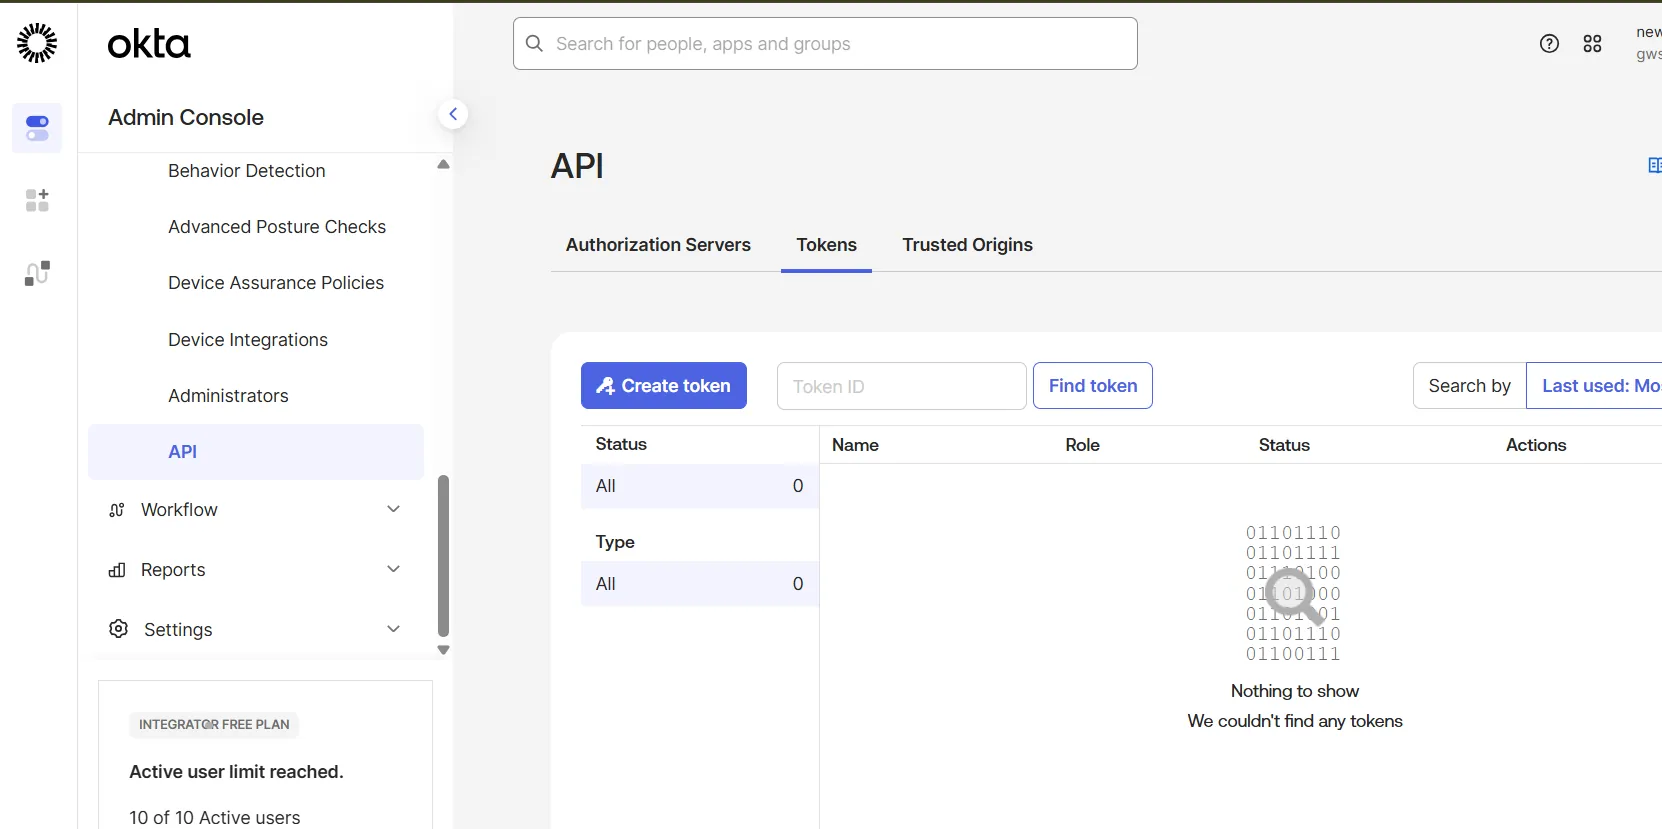Click the search magnifier icon
This screenshot has height=829, width=1662.
click(x=535, y=44)
